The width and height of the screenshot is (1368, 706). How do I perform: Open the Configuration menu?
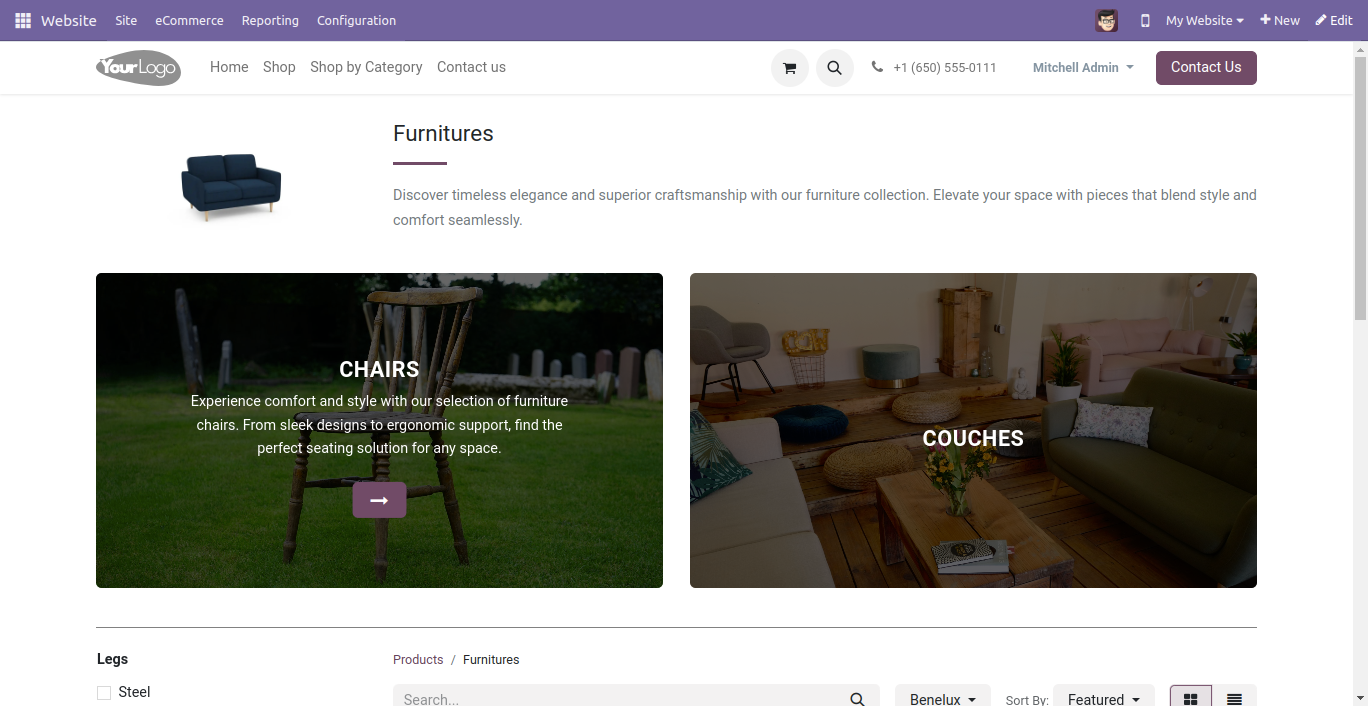click(356, 20)
